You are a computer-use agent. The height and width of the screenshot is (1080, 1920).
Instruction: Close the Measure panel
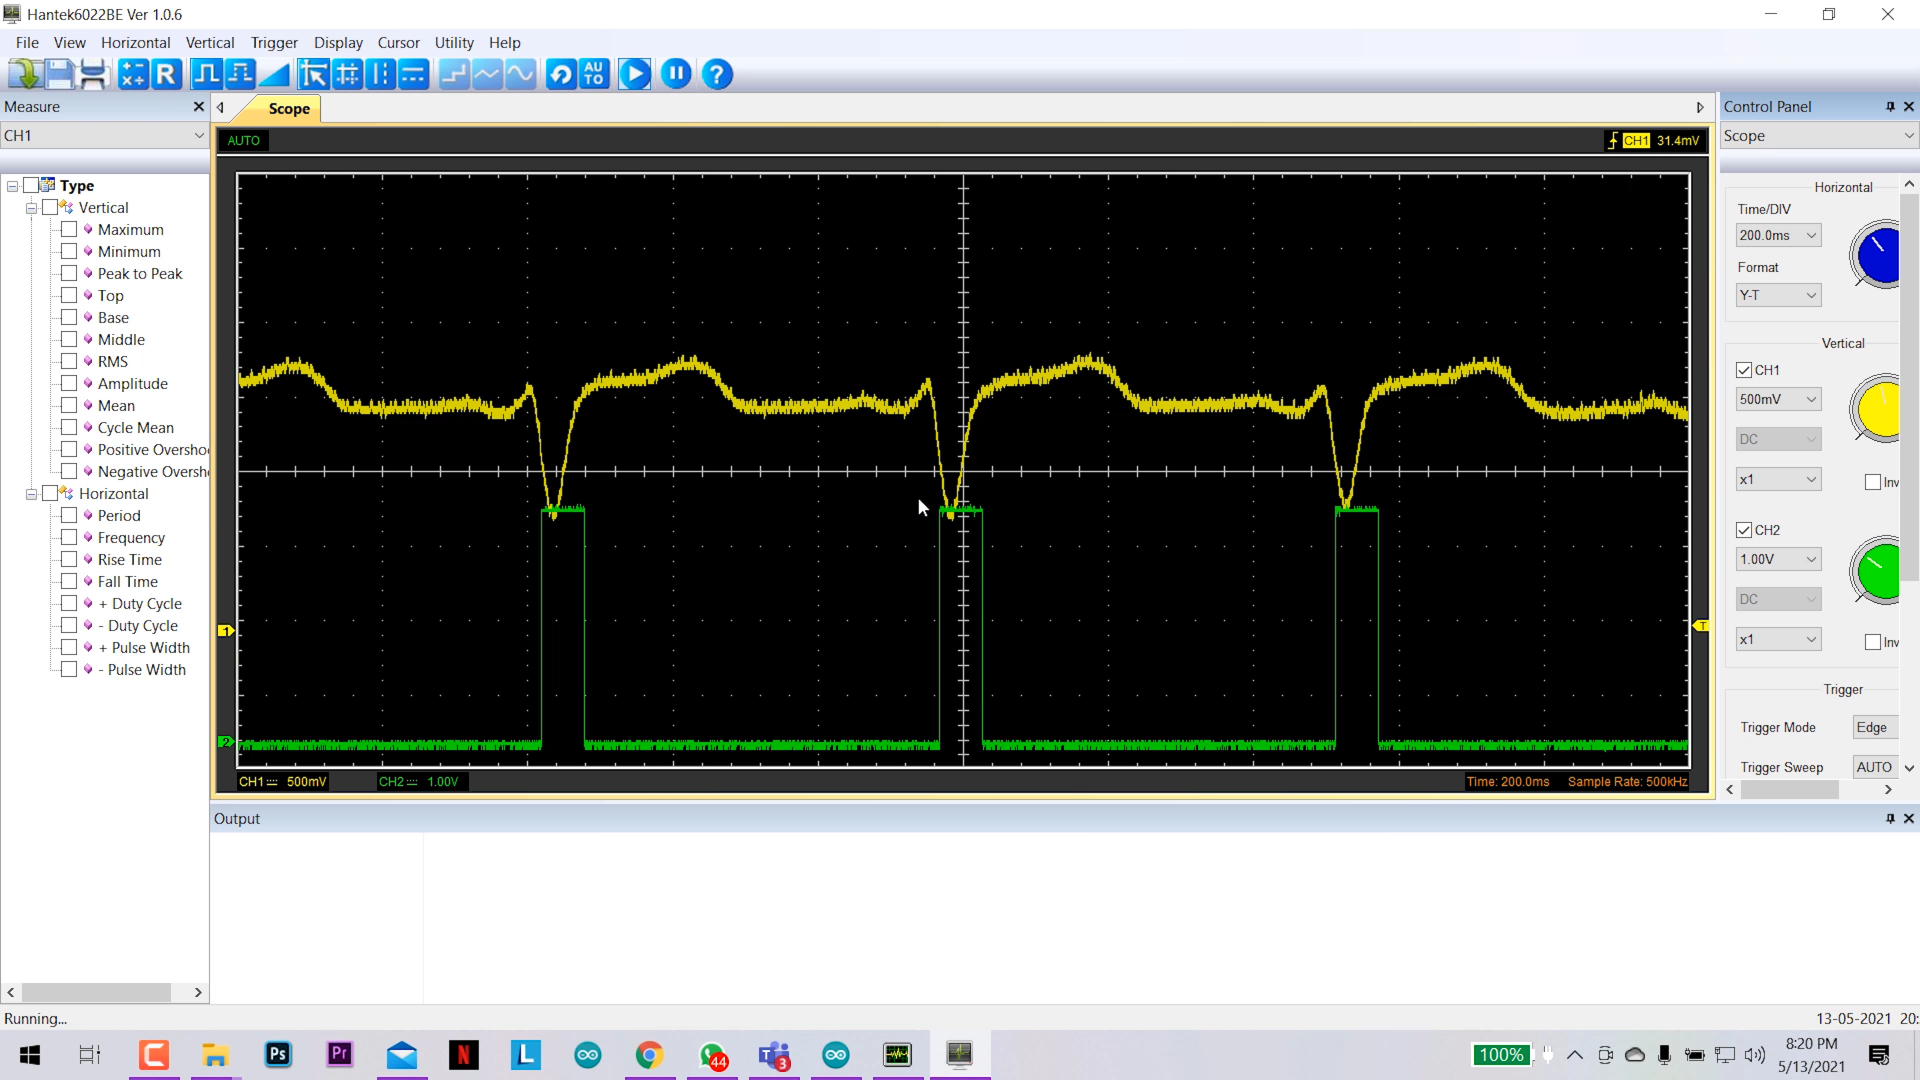click(x=198, y=106)
